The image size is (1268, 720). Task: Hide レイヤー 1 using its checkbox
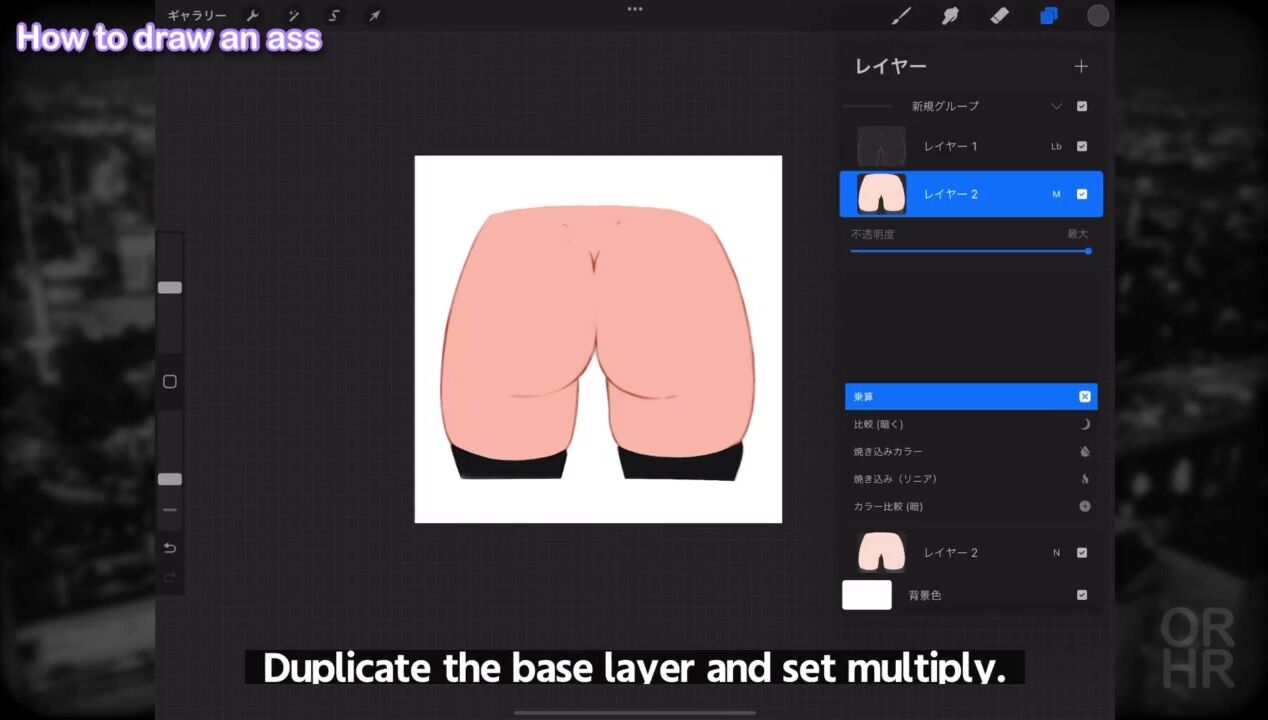click(1082, 146)
